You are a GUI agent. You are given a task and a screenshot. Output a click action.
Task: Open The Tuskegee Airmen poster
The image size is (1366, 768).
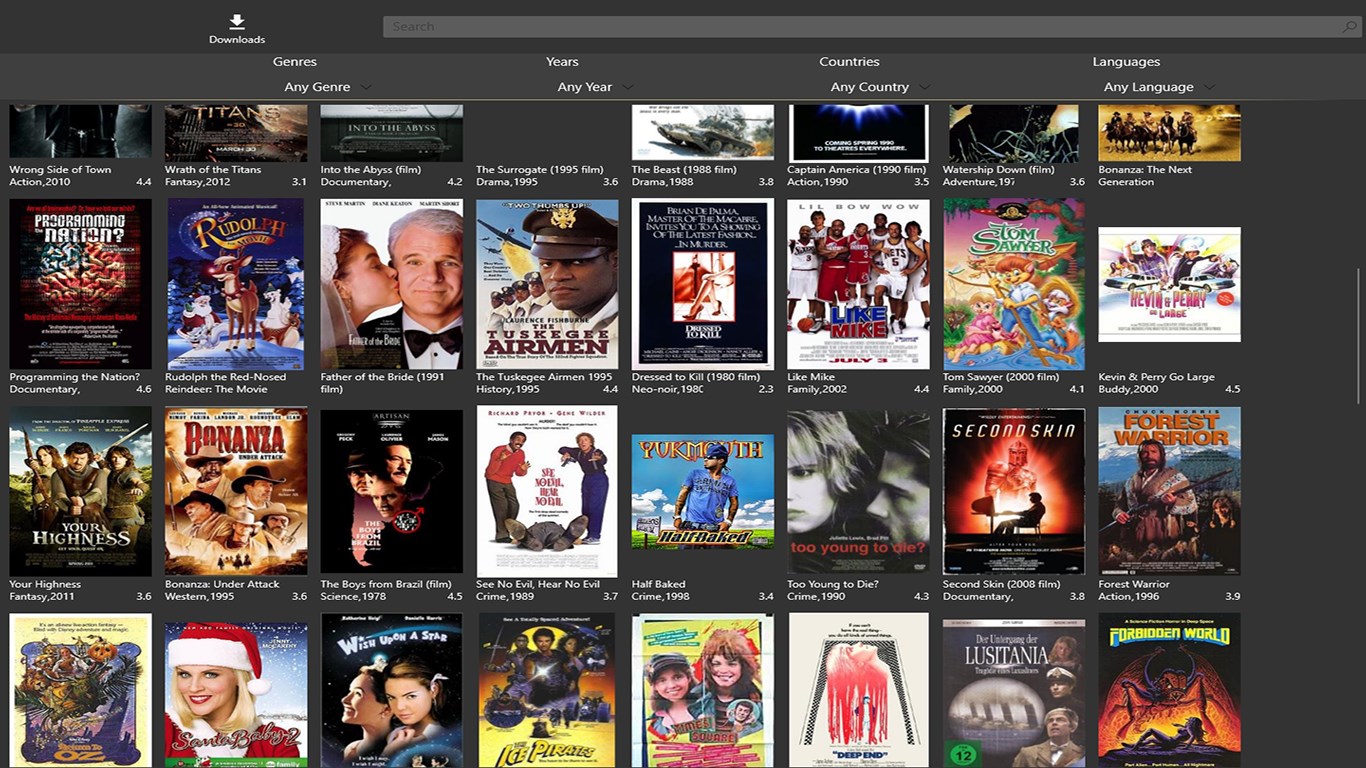pos(547,284)
